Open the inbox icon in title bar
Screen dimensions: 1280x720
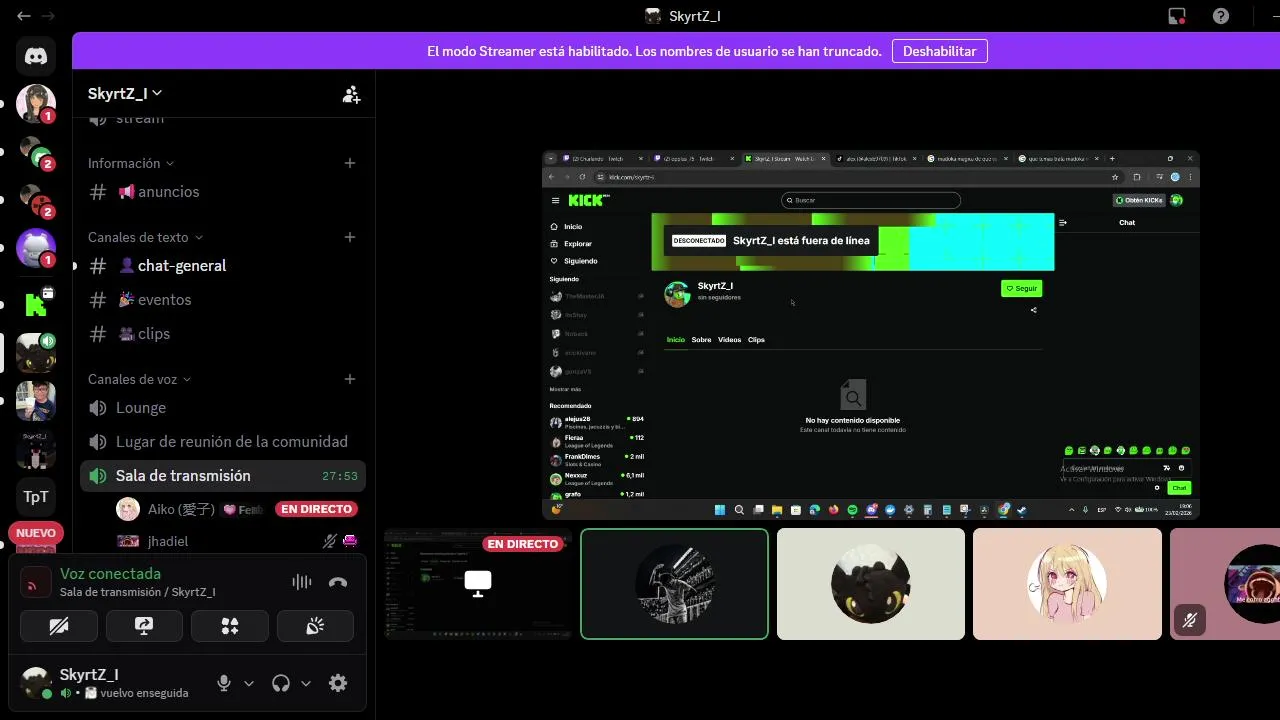click(1177, 16)
